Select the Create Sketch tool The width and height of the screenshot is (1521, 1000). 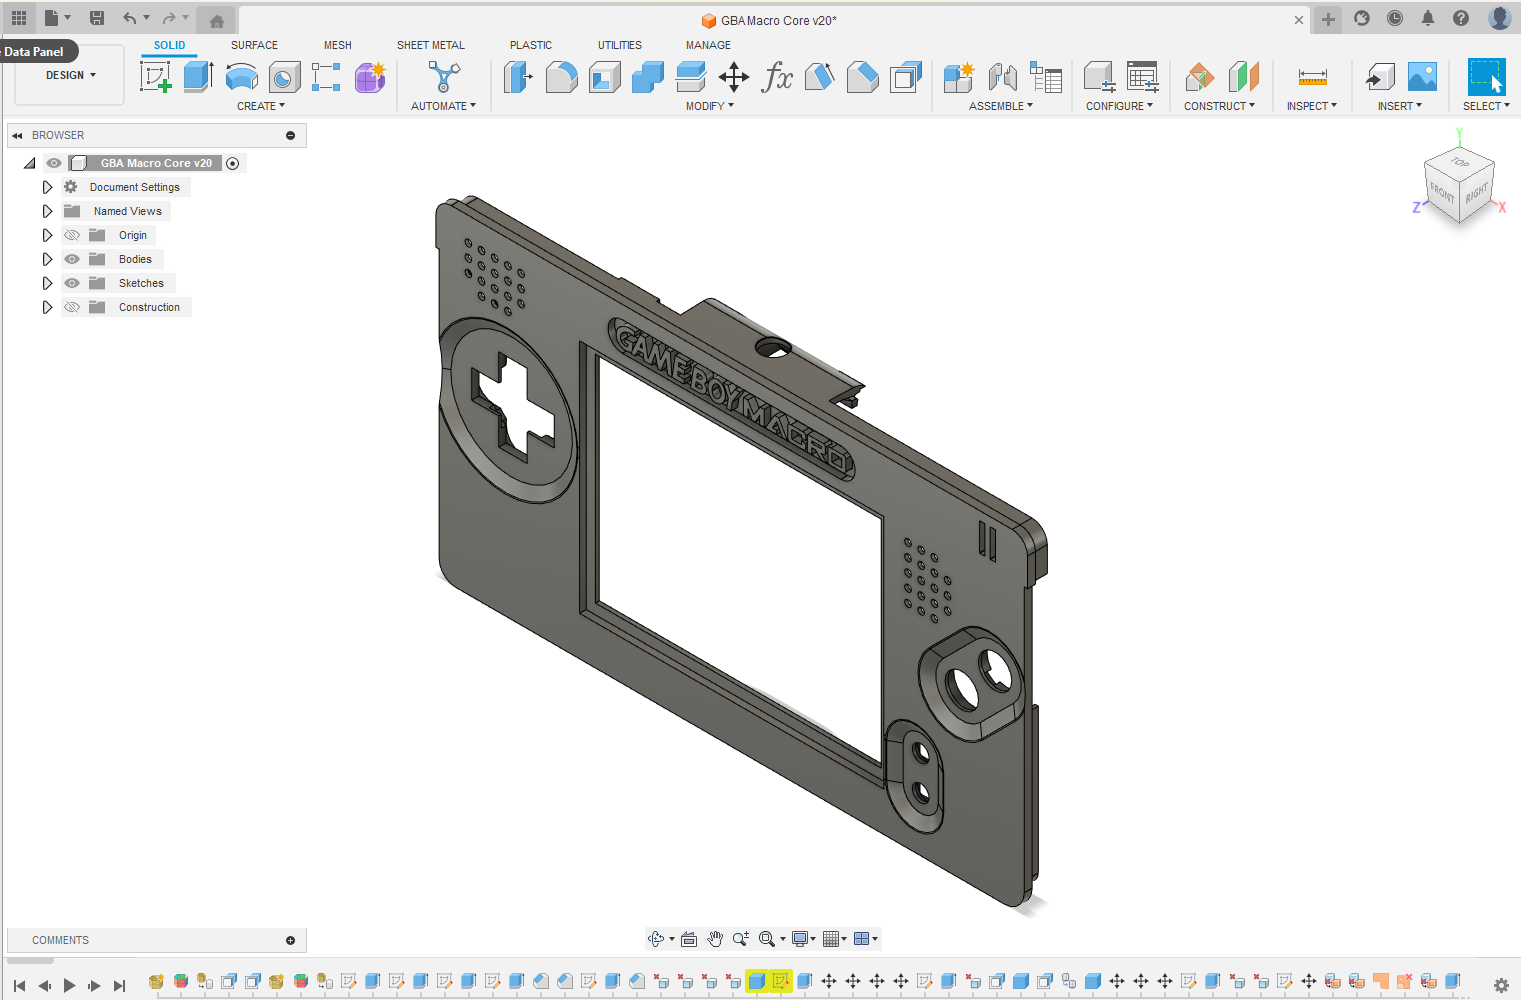pyautogui.click(x=156, y=77)
